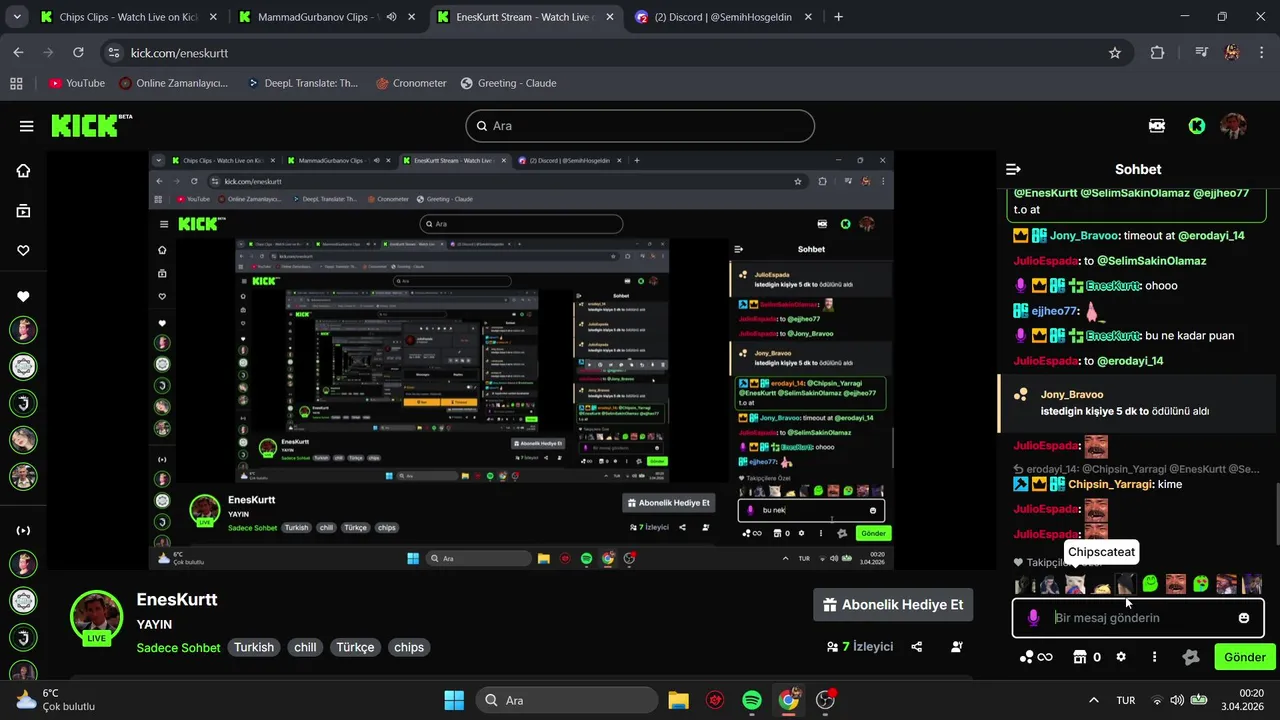Open Chrome three-dot menu
The height and width of the screenshot is (720, 1280).
[x=1261, y=53]
